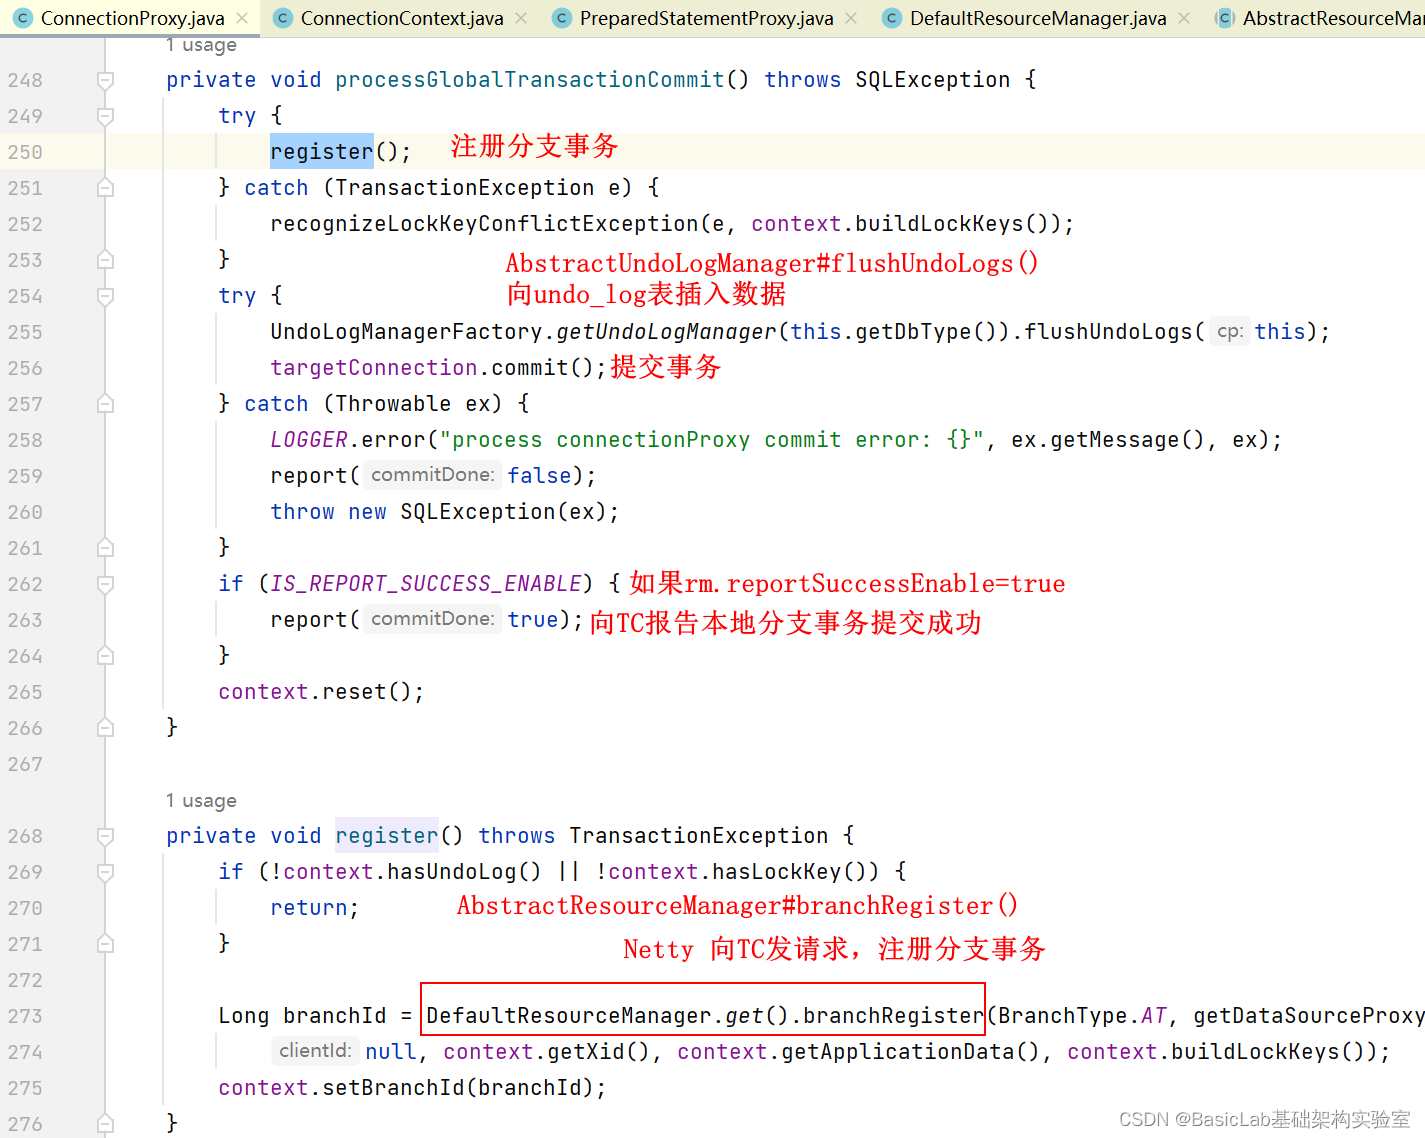Screen dimensions: 1425x1138
Task: Click branchRegister method call on line 273
Action: coord(894,1016)
